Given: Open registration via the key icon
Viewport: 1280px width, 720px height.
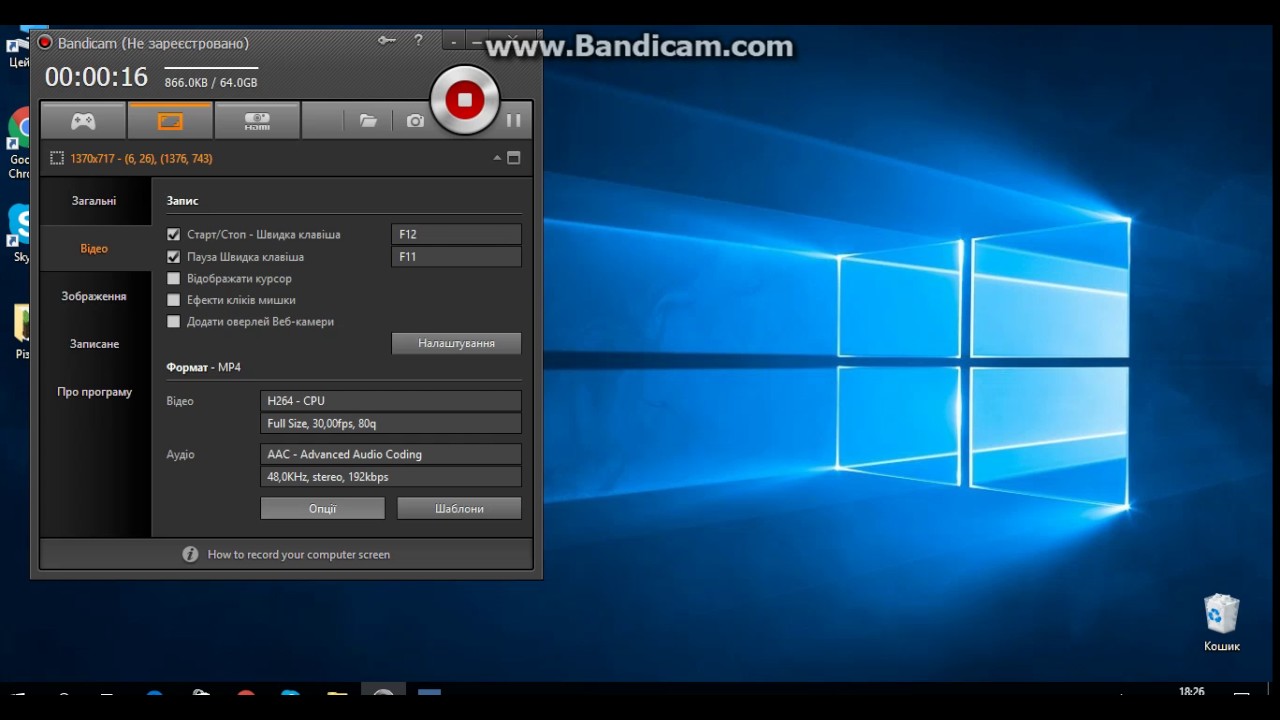Looking at the screenshot, I should pyautogui.click(x=387, y=41).
